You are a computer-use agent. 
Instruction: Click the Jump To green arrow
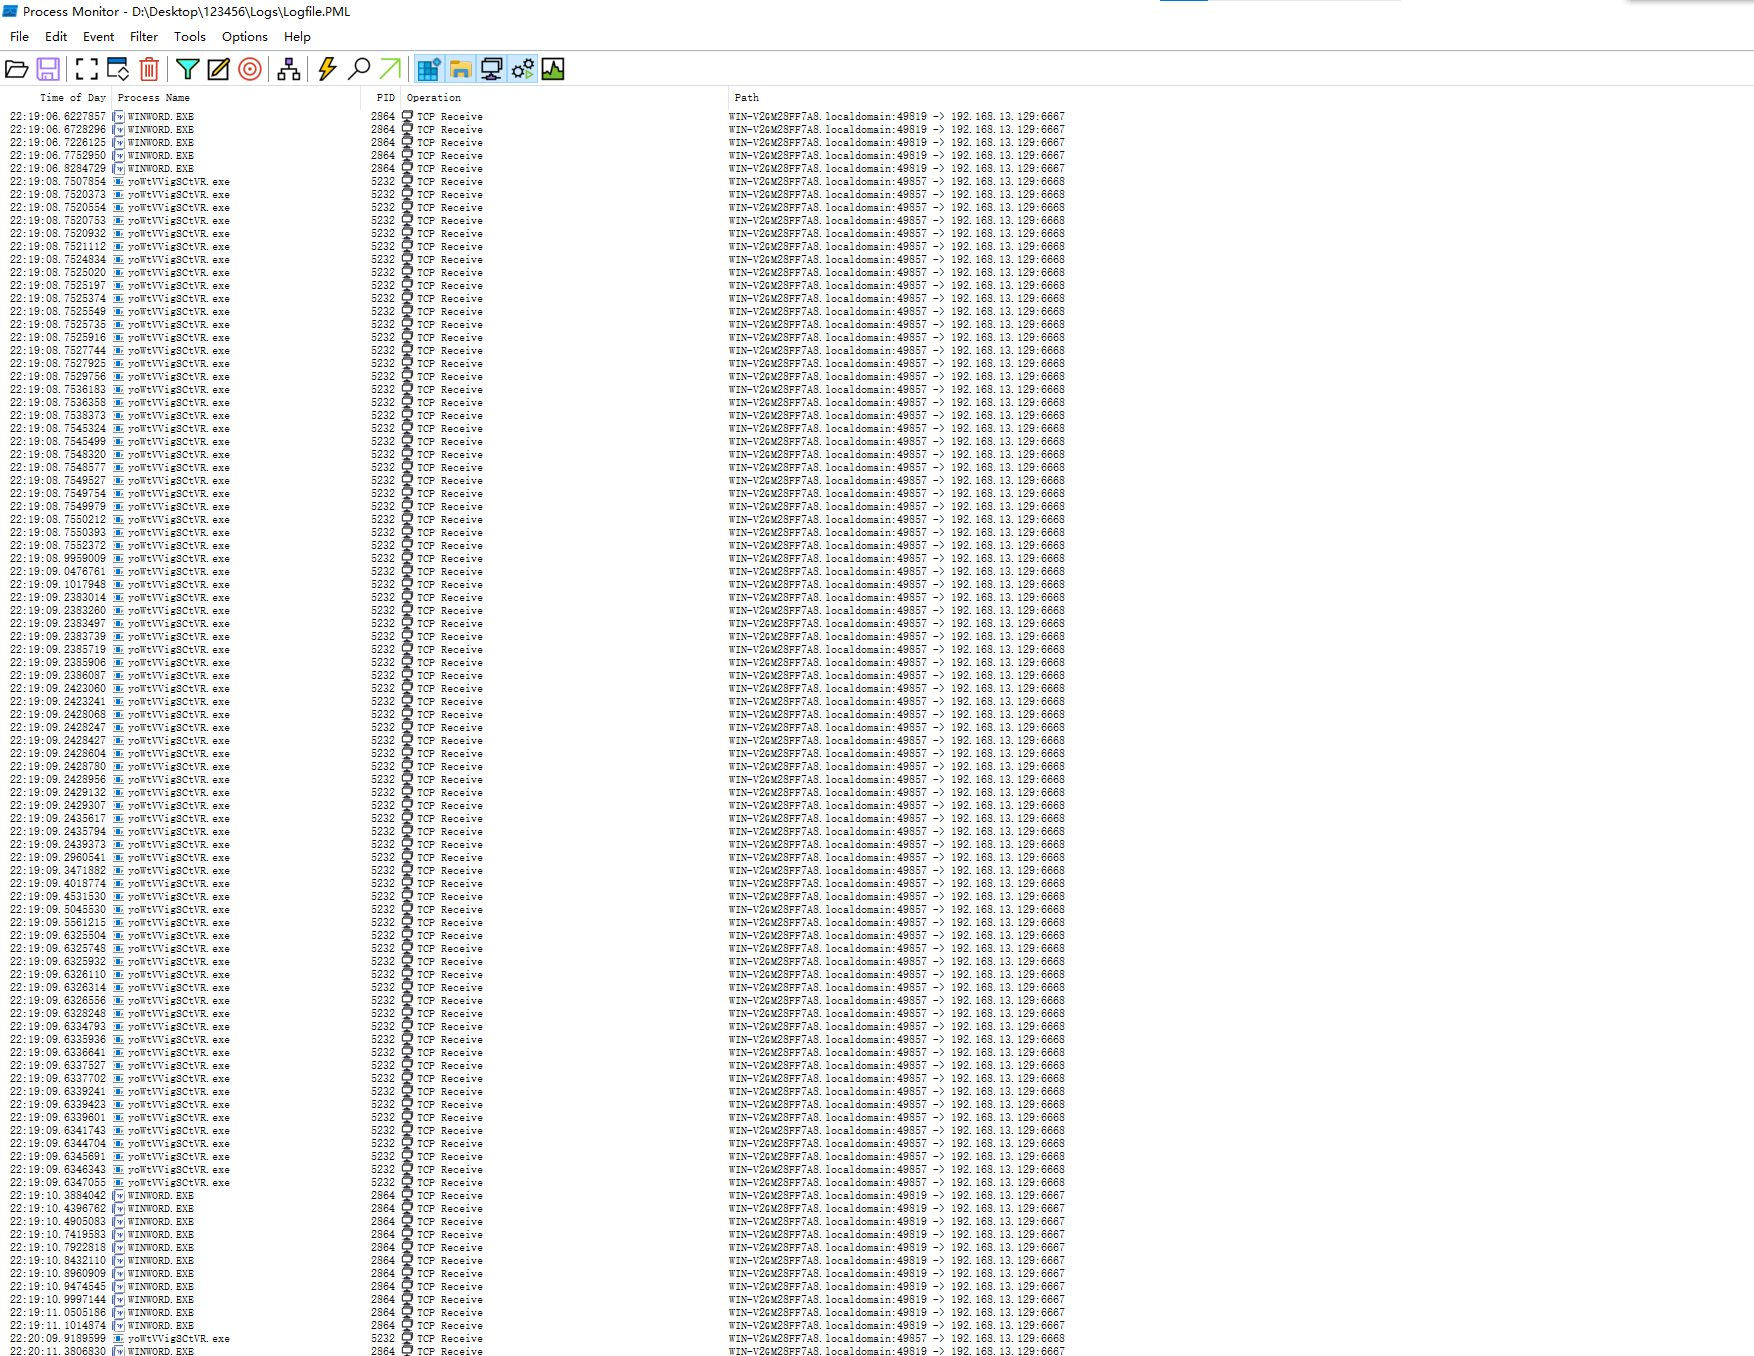(x=390, y=69)
